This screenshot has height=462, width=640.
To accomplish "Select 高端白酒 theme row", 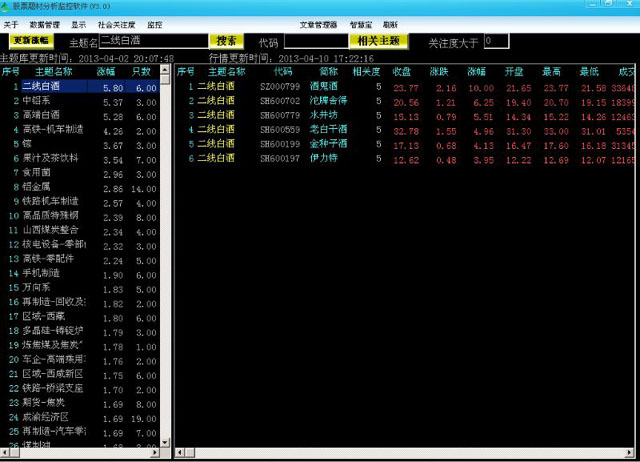I will click(x=80, y=115).
